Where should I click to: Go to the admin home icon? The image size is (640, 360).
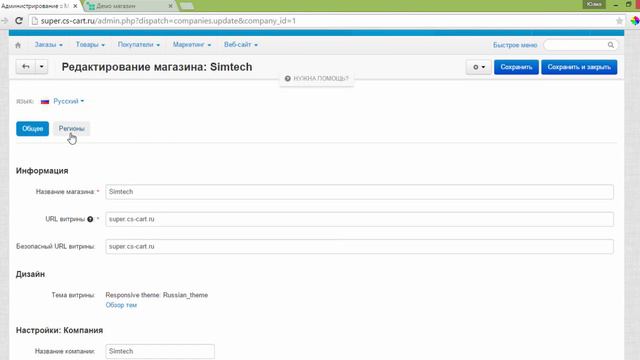pyautogui.click(x=18, y=45)
